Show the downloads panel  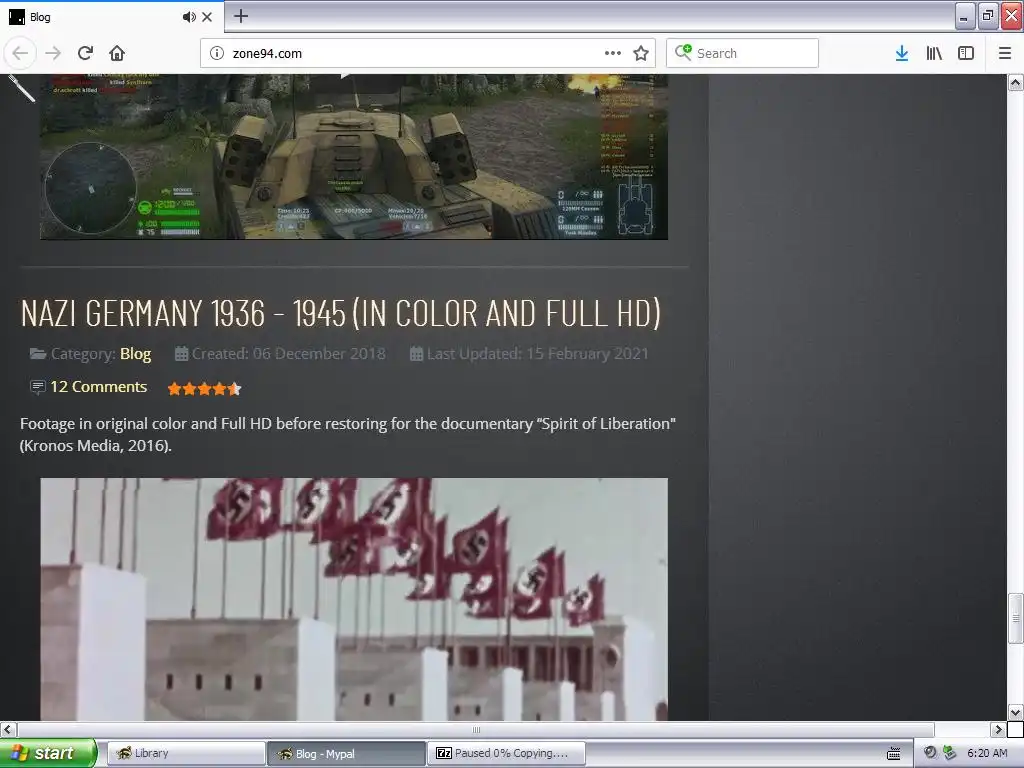coord(902,53)
